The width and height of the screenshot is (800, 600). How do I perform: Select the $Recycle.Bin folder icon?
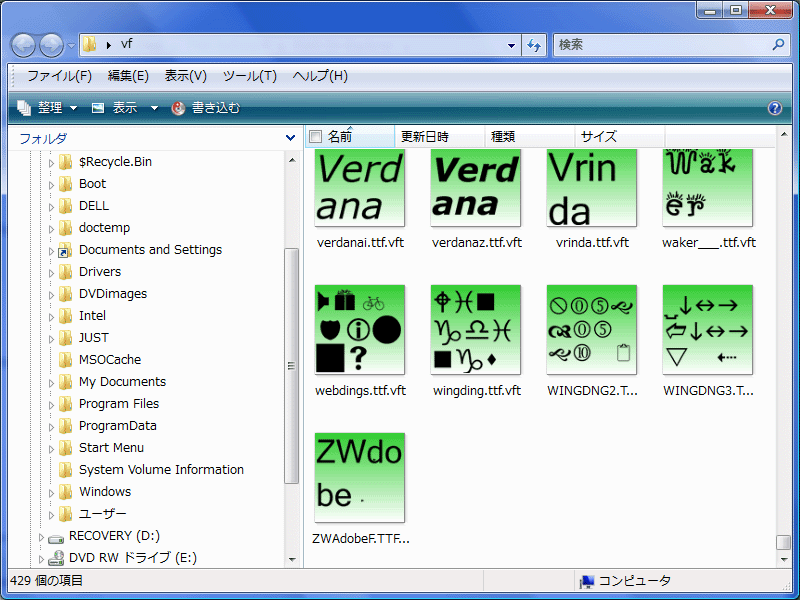pyautogui.click(x=65, y=162)
